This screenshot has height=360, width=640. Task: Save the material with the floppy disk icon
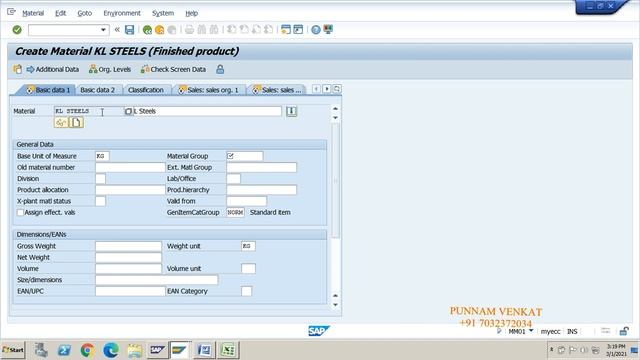pos(129,29)
